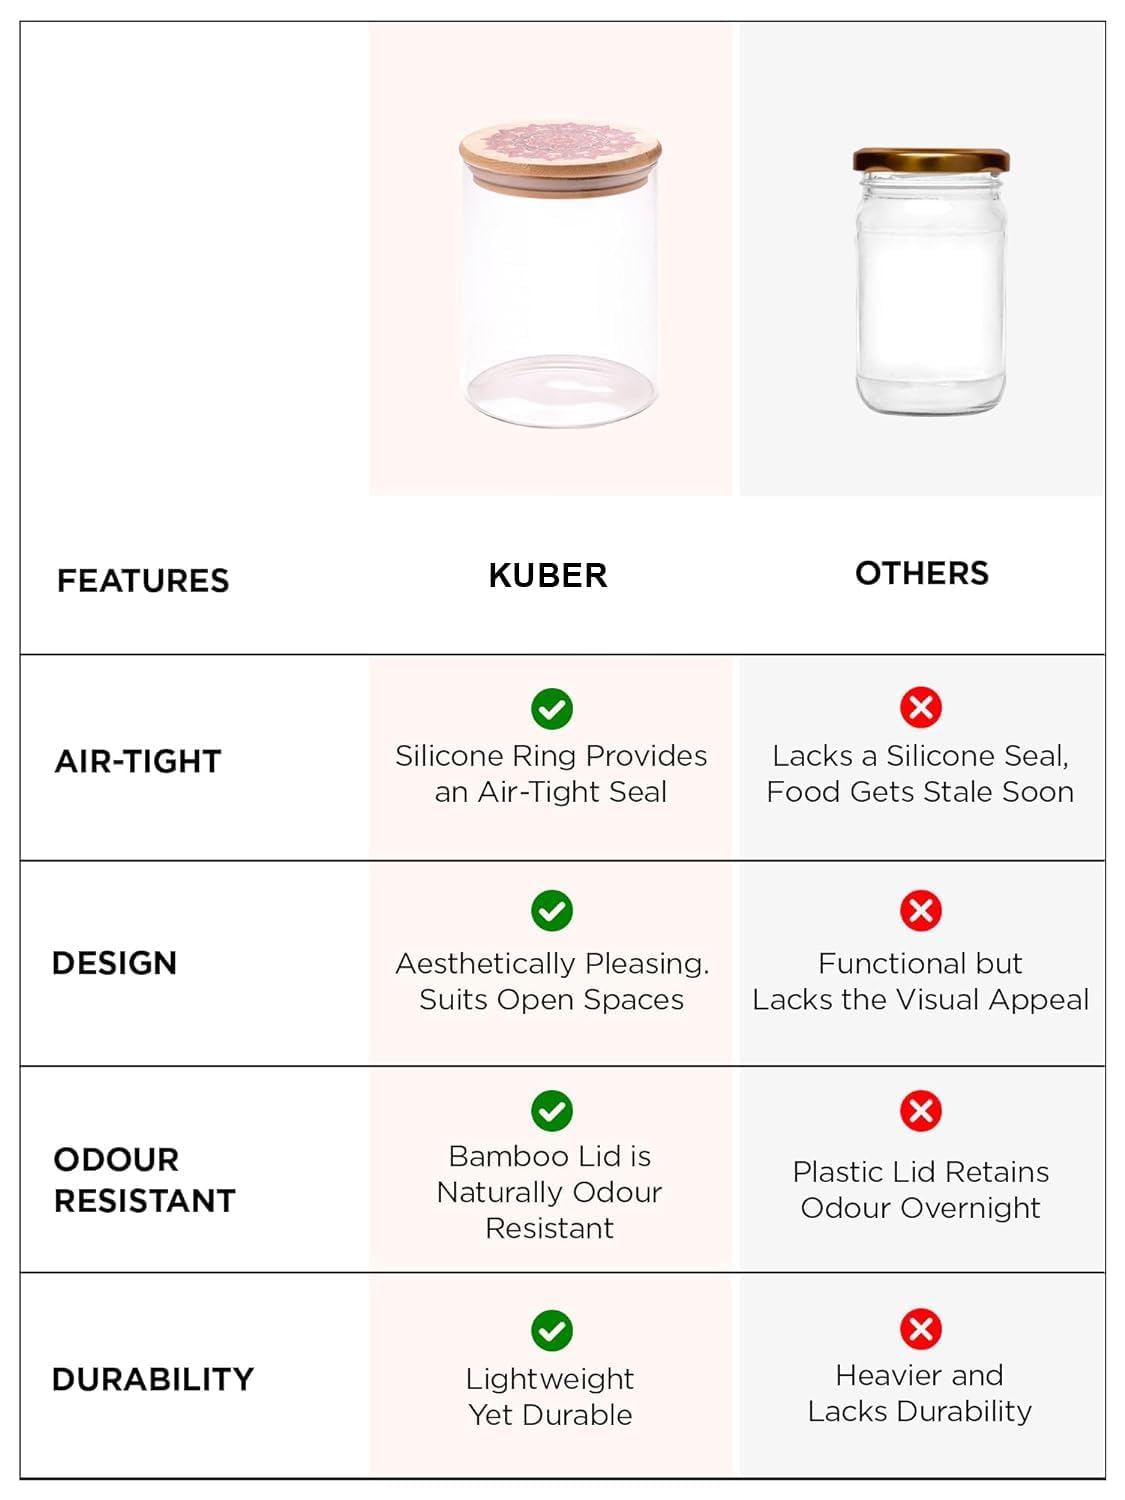Click the DURABILITY row label
Screen dimensions: 1125x1500
tap(153, 1379)
